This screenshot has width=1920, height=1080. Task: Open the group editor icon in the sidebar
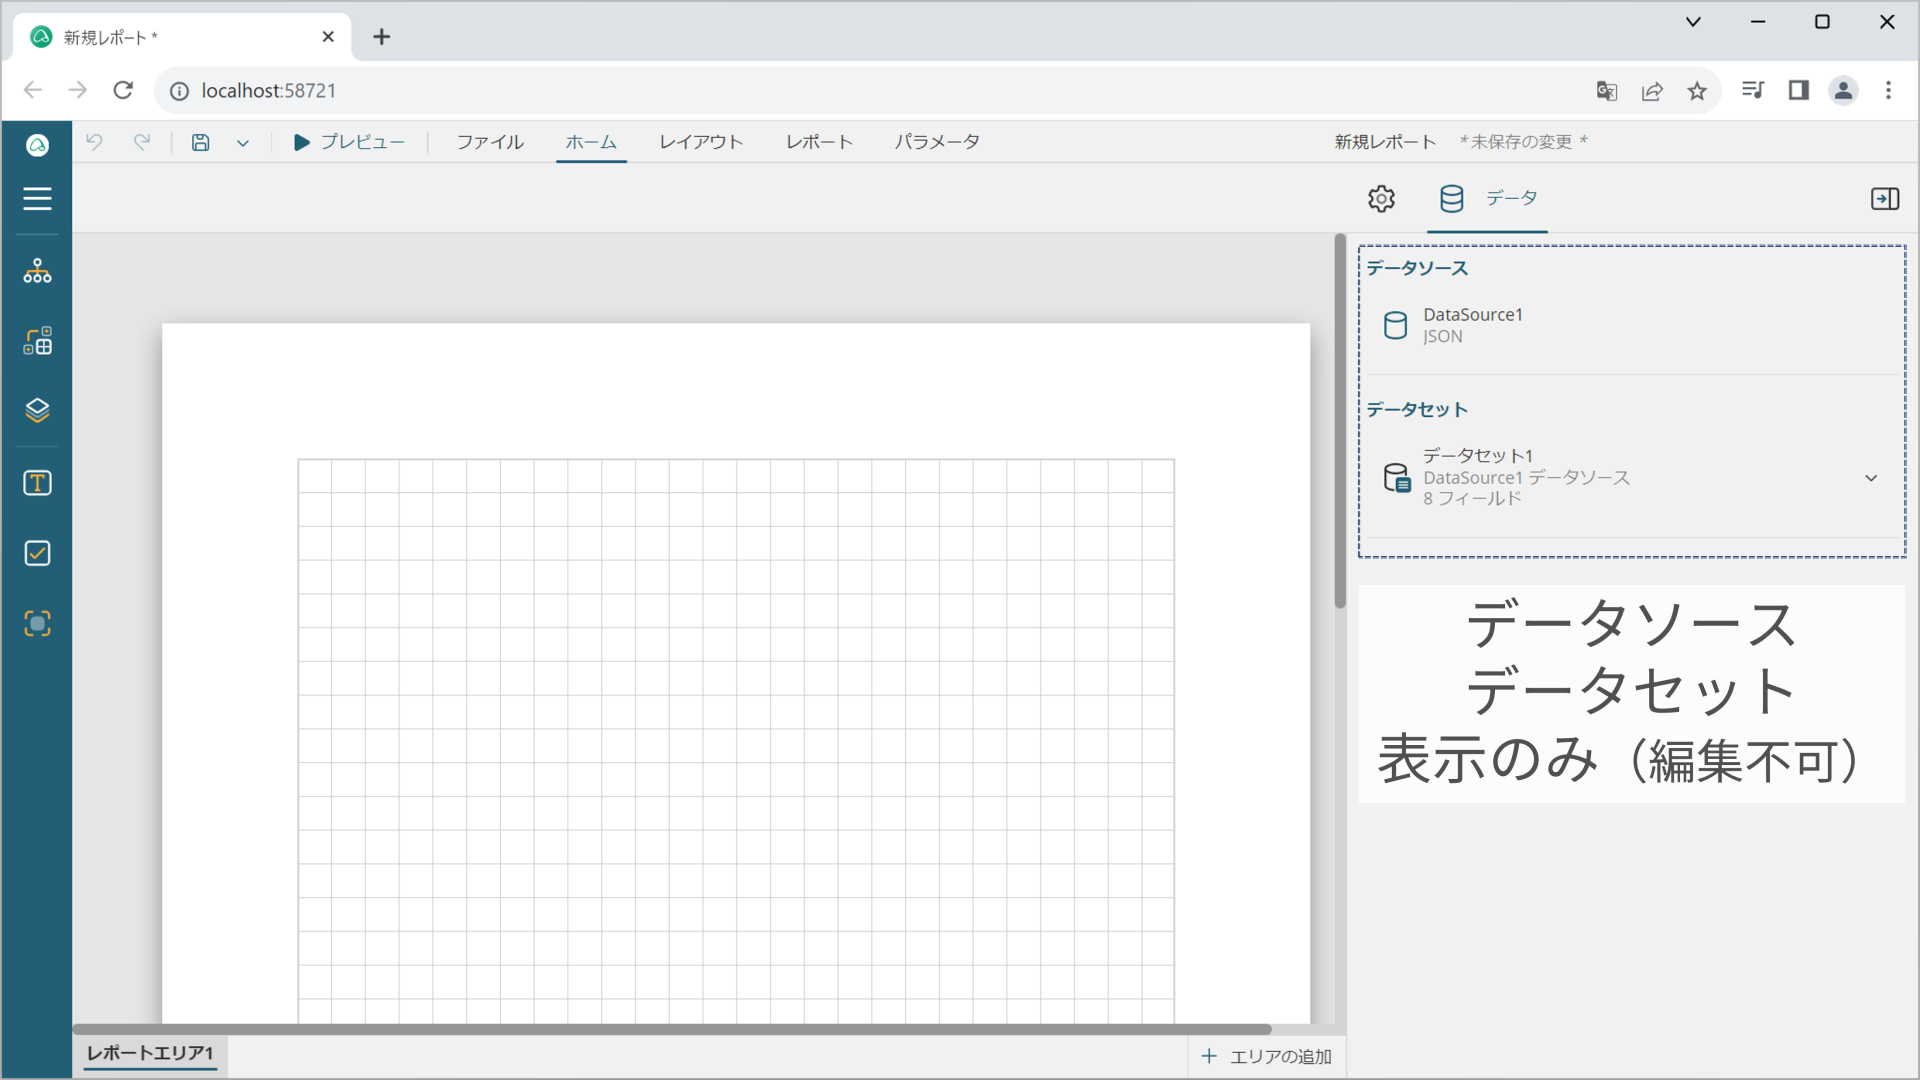coord(37,341)
